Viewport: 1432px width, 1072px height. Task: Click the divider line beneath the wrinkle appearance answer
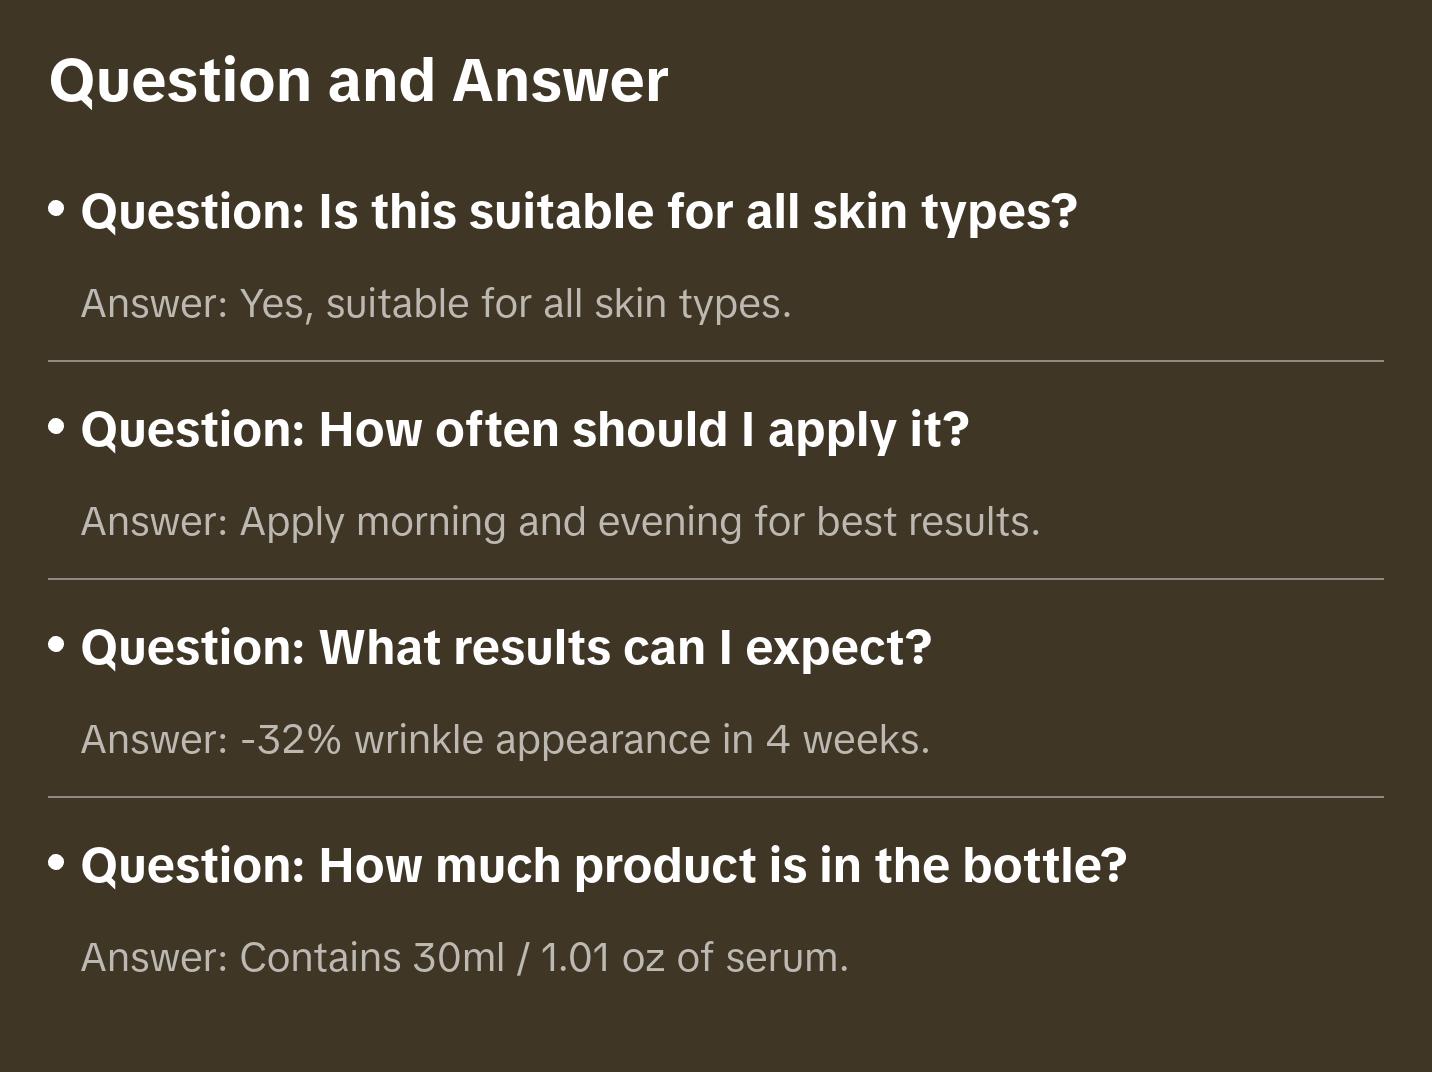716,797
